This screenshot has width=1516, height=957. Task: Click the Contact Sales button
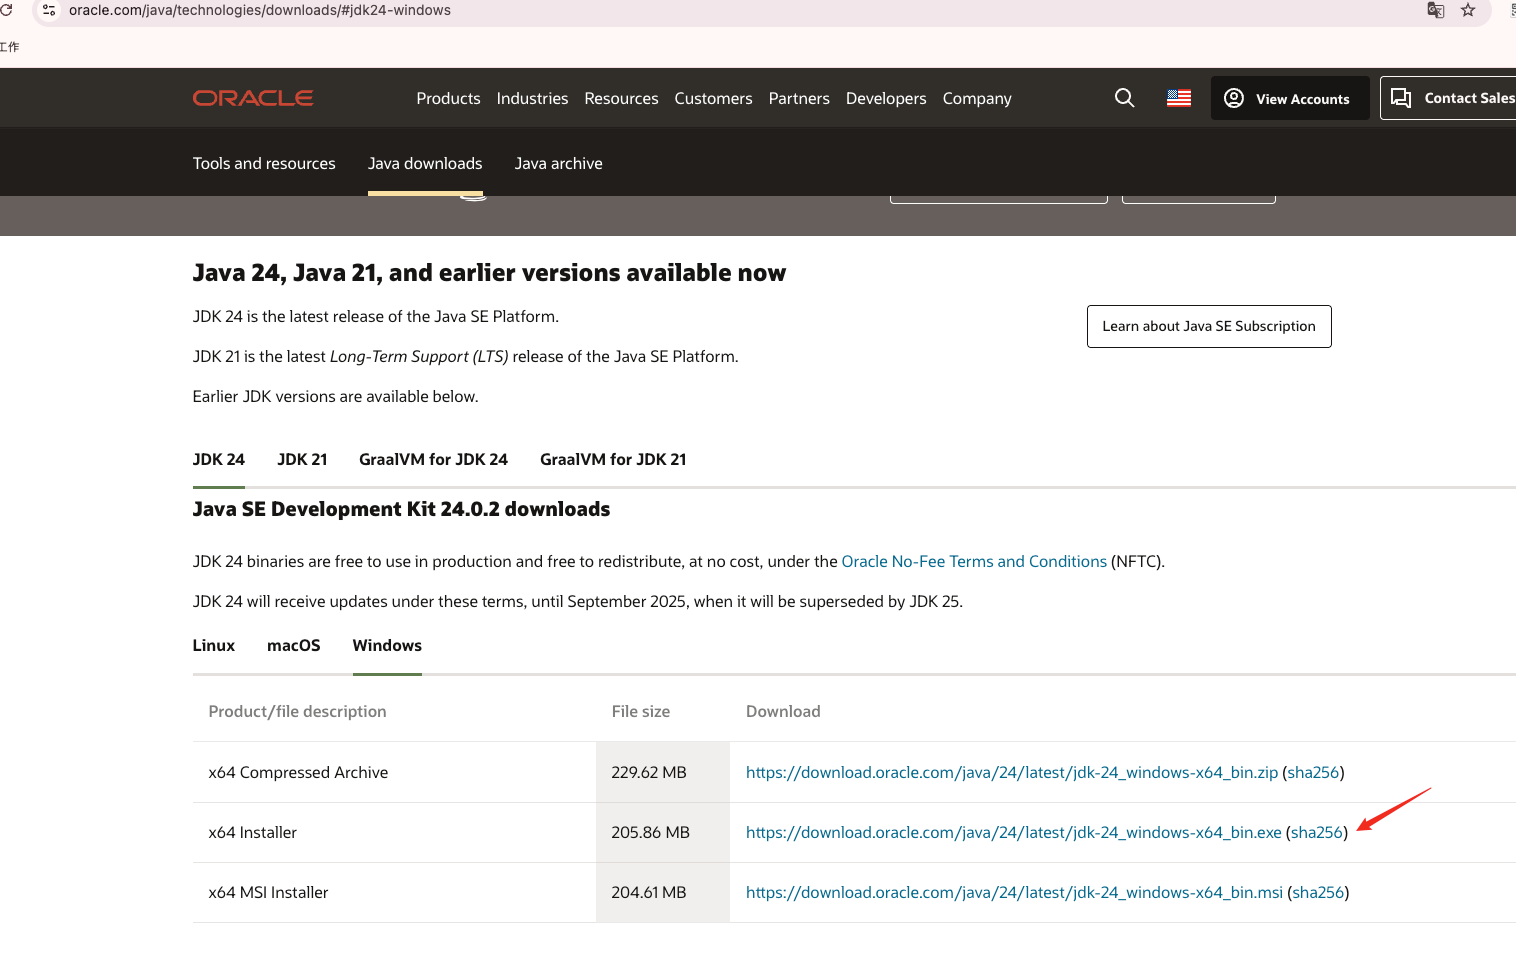(1449, 98)
